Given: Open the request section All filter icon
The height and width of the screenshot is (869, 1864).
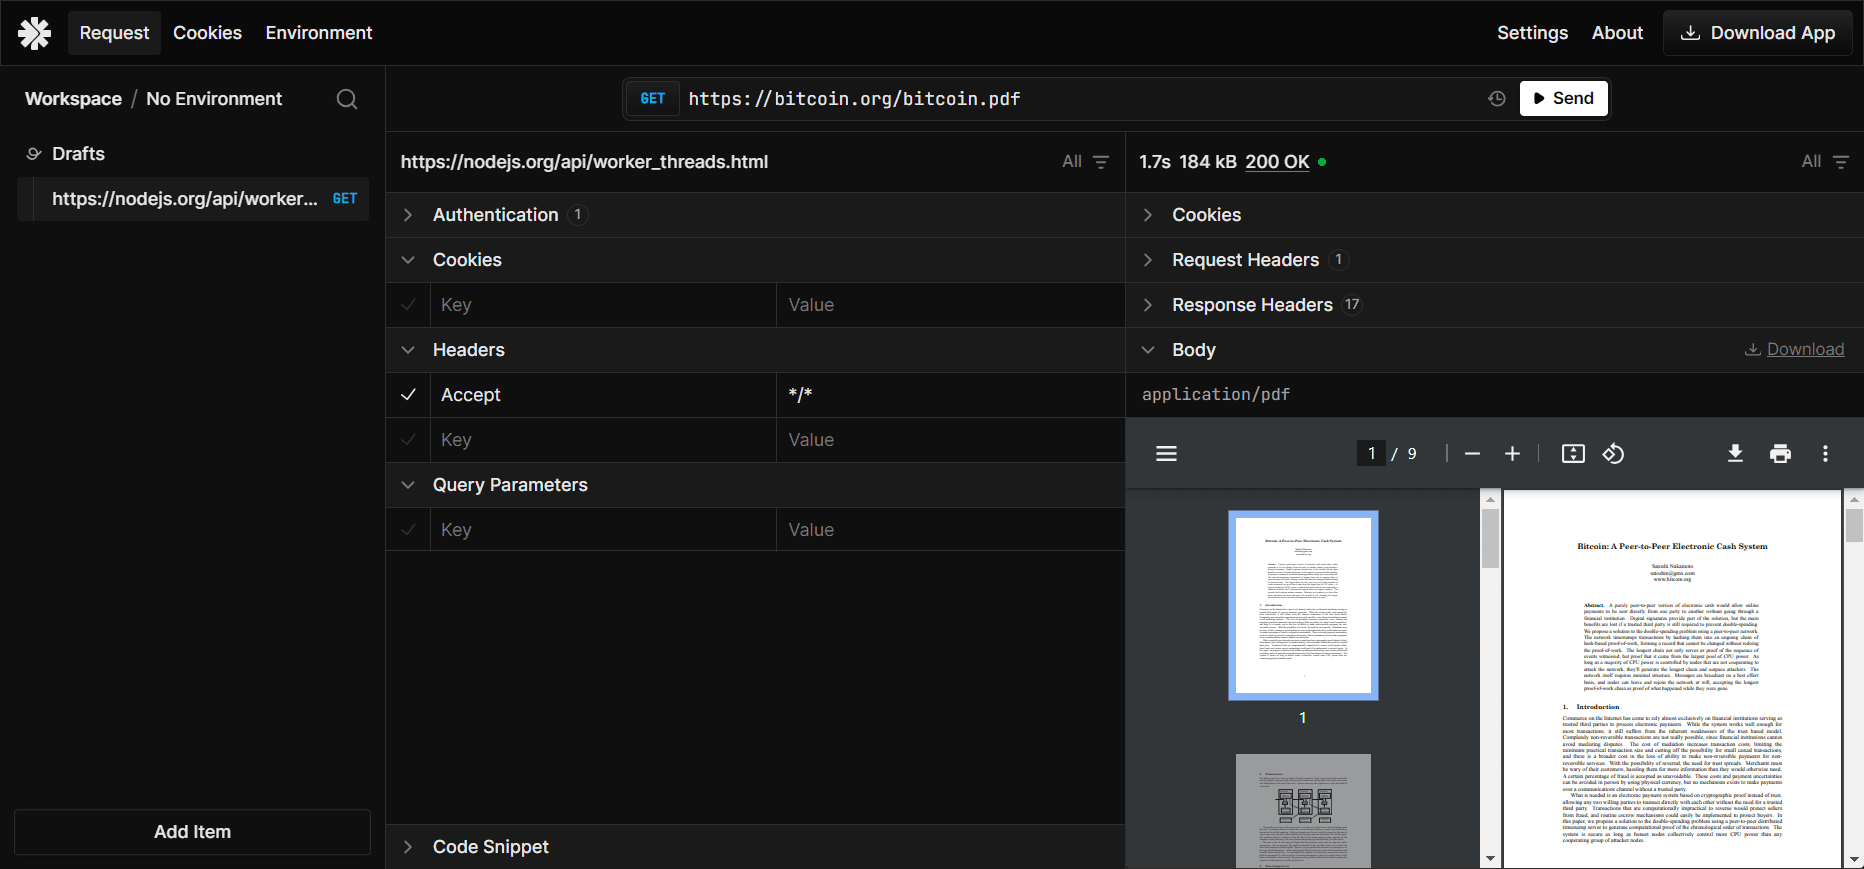Looking at the screenshot, I should tap(1101, 162).
